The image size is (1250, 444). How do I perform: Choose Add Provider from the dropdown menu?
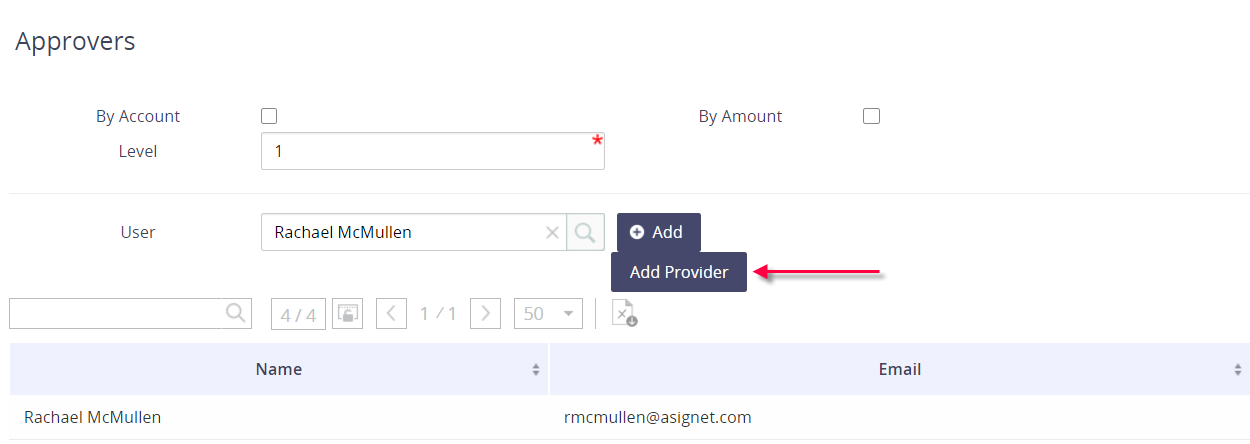[x=679, y=272]
